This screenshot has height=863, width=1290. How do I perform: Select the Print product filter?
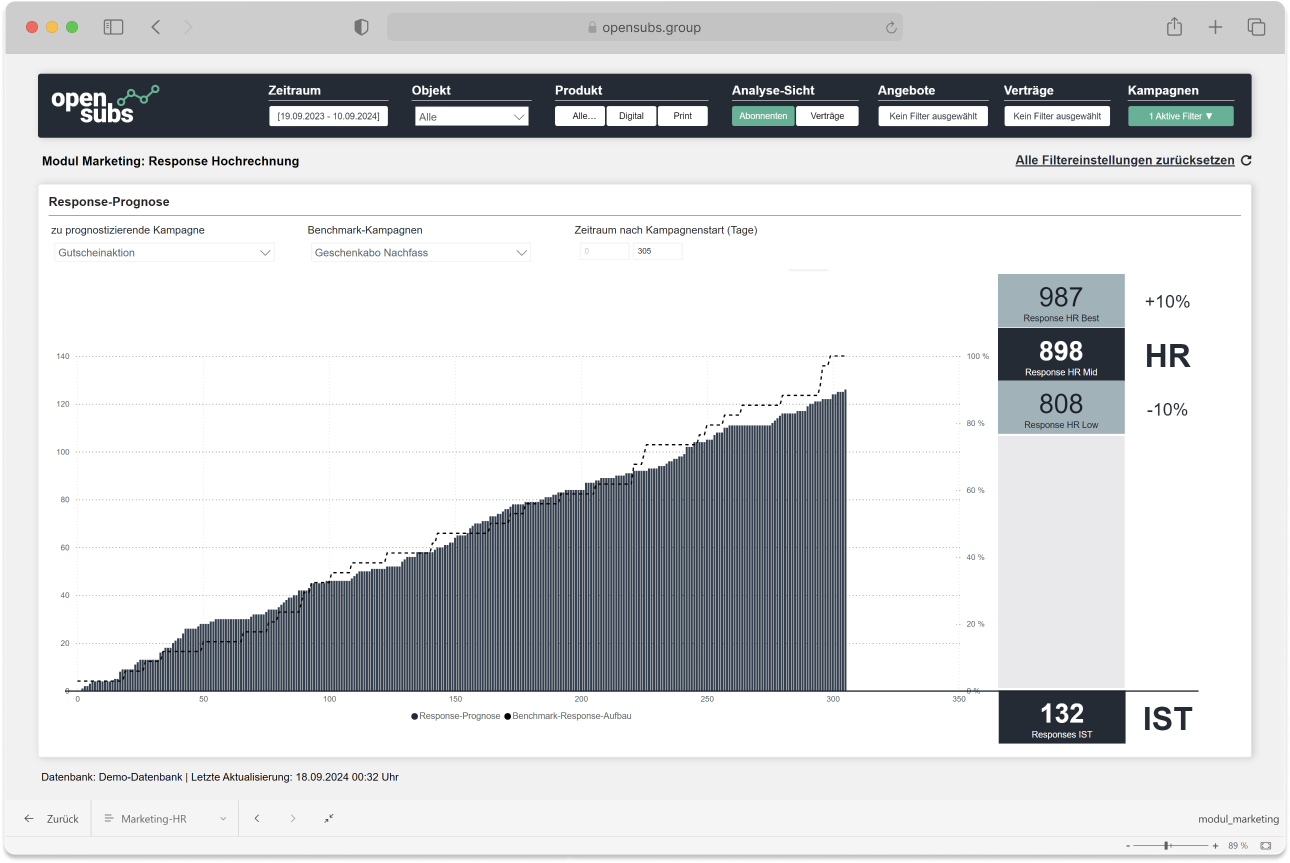682,116
